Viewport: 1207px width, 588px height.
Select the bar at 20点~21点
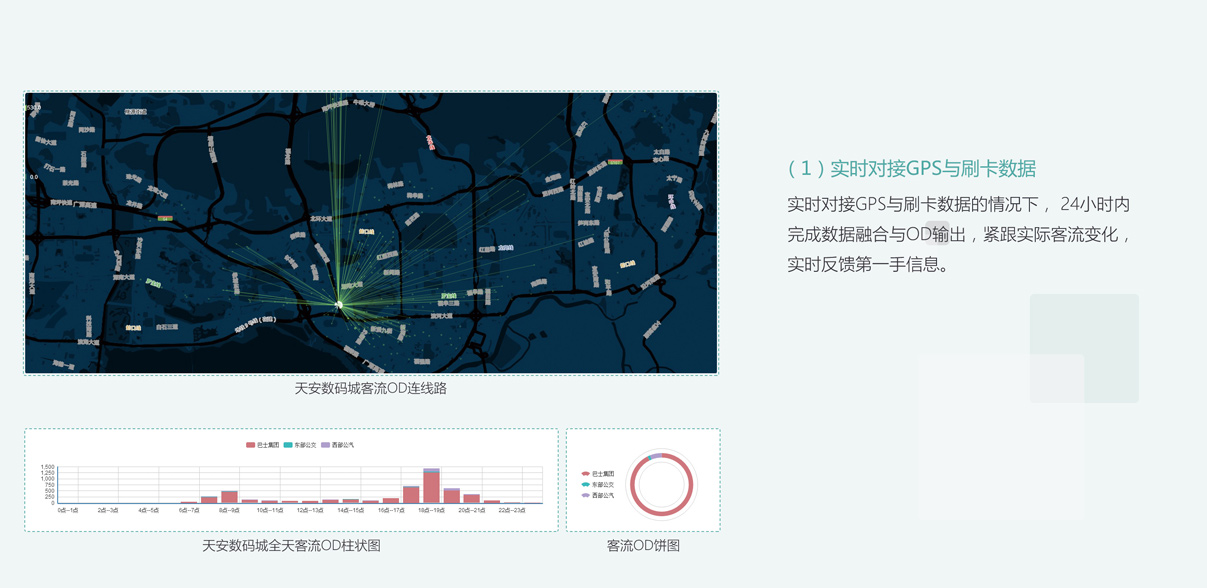471,499
